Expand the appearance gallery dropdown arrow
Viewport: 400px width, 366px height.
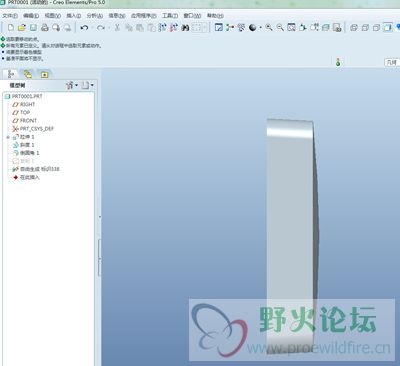tap(260, 28)
